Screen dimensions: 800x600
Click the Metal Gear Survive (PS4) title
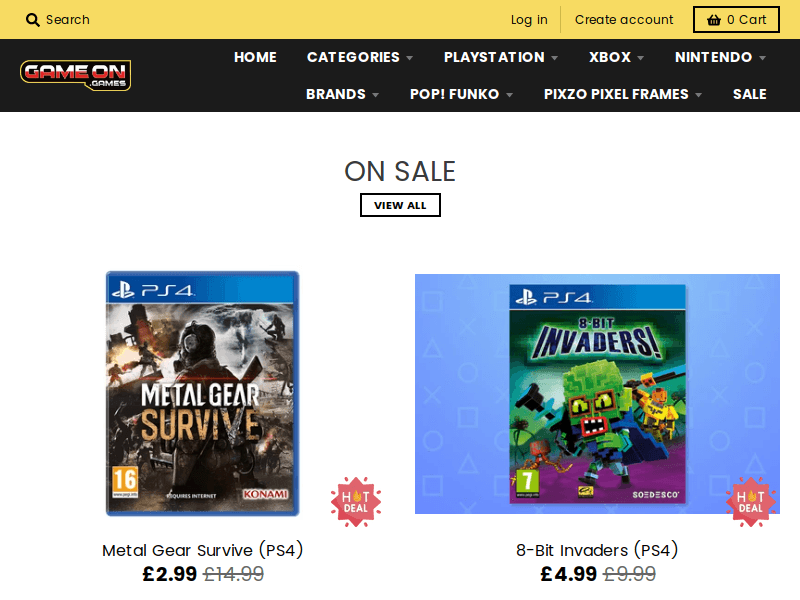pyautogui.click(x=203, y=550)
